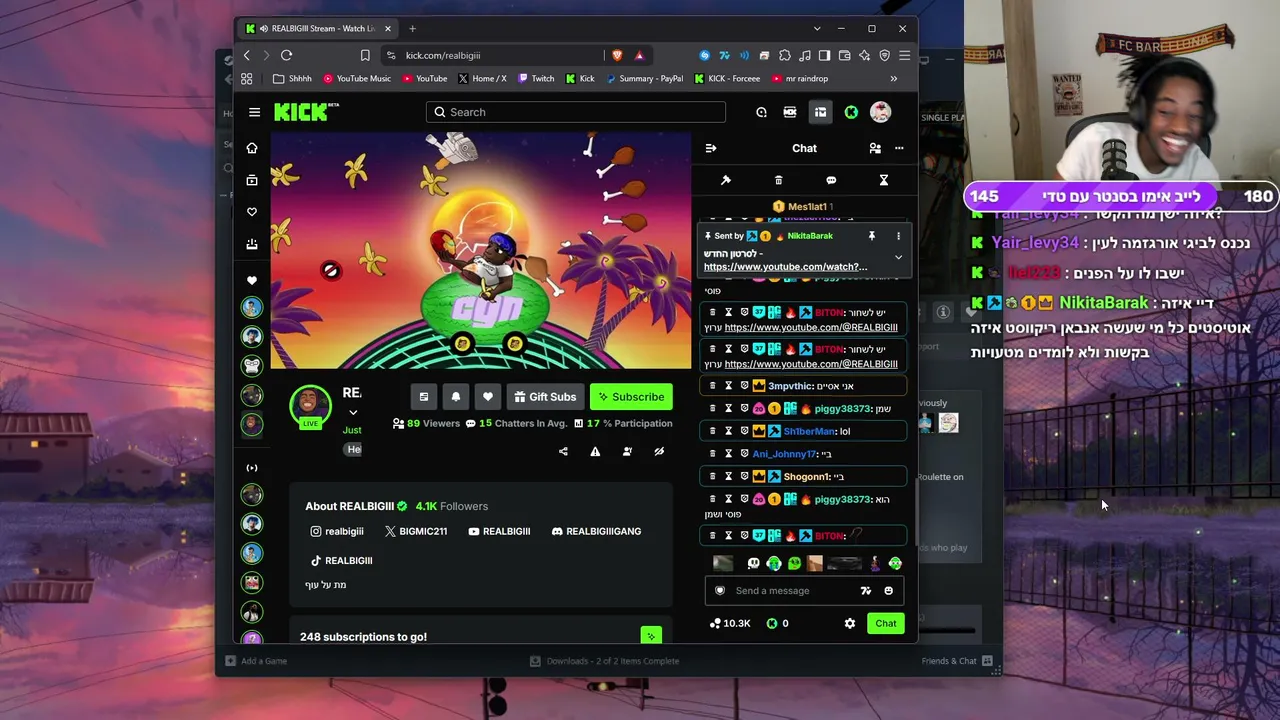Share the stream via share icon

click(x=563, y=452)
